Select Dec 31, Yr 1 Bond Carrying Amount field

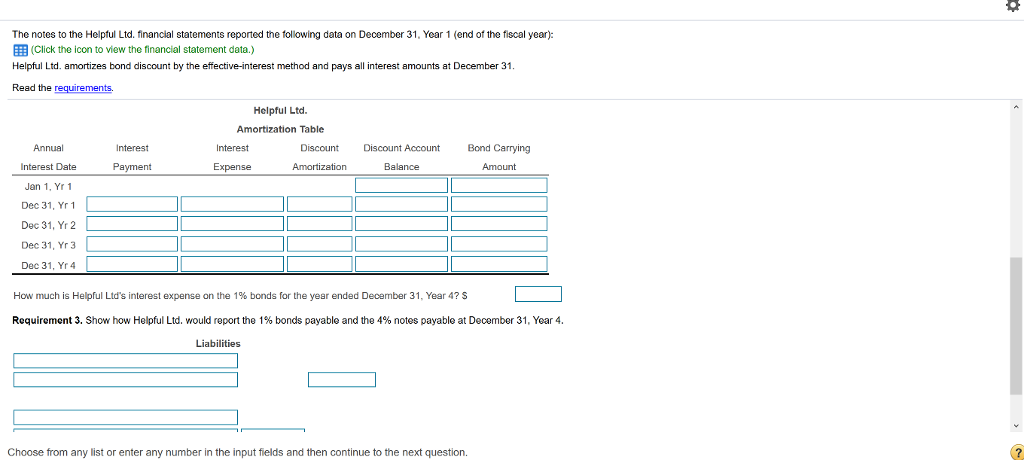point(499,204)
